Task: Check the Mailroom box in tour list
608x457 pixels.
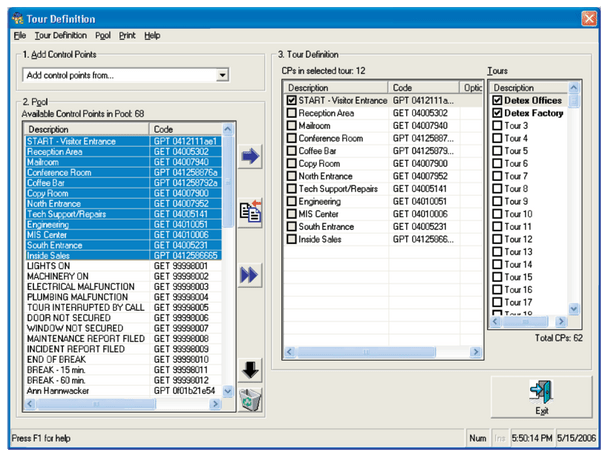Action: point(292,126)
